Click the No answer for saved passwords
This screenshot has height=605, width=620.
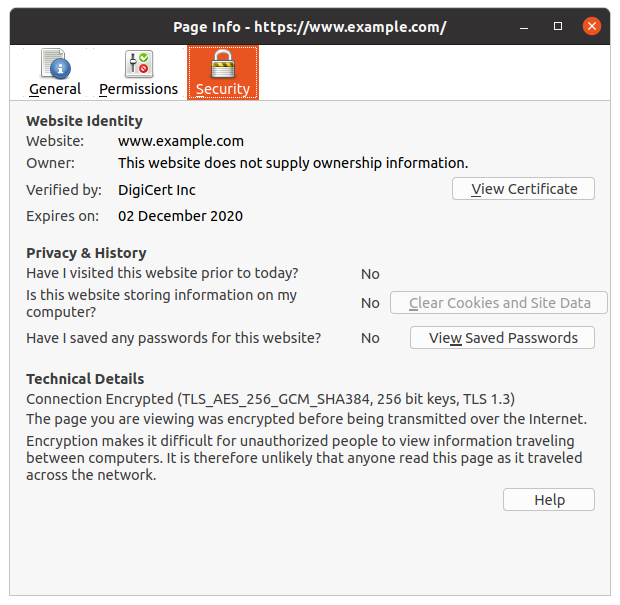point(370,338)
